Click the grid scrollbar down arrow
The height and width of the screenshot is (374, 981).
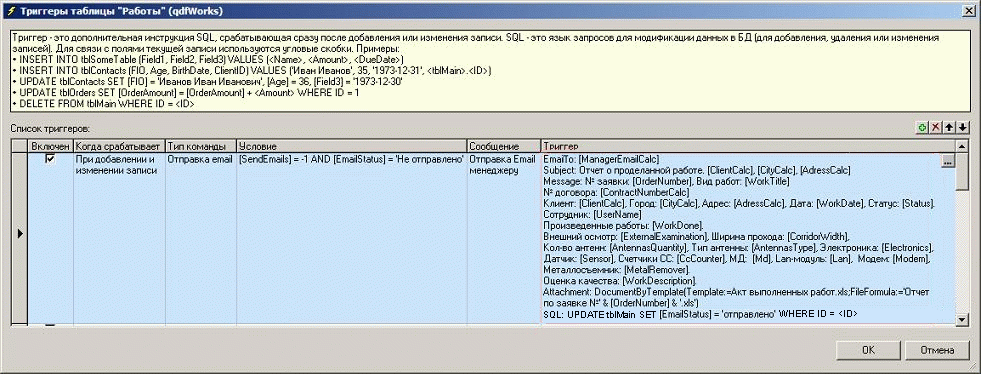click(963, 320)
